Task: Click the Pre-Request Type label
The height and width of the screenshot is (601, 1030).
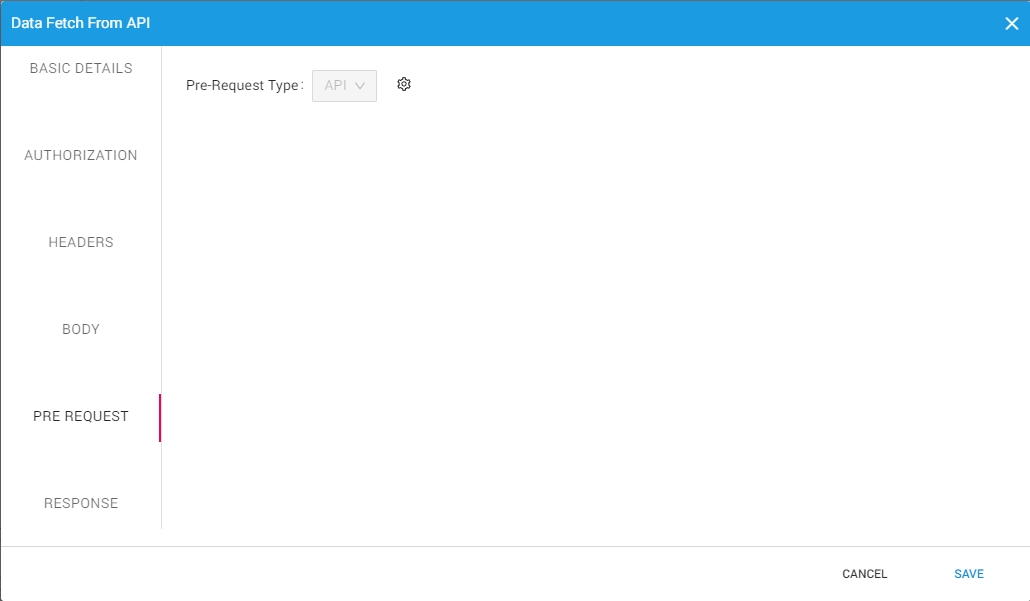Action: point(243,86)
